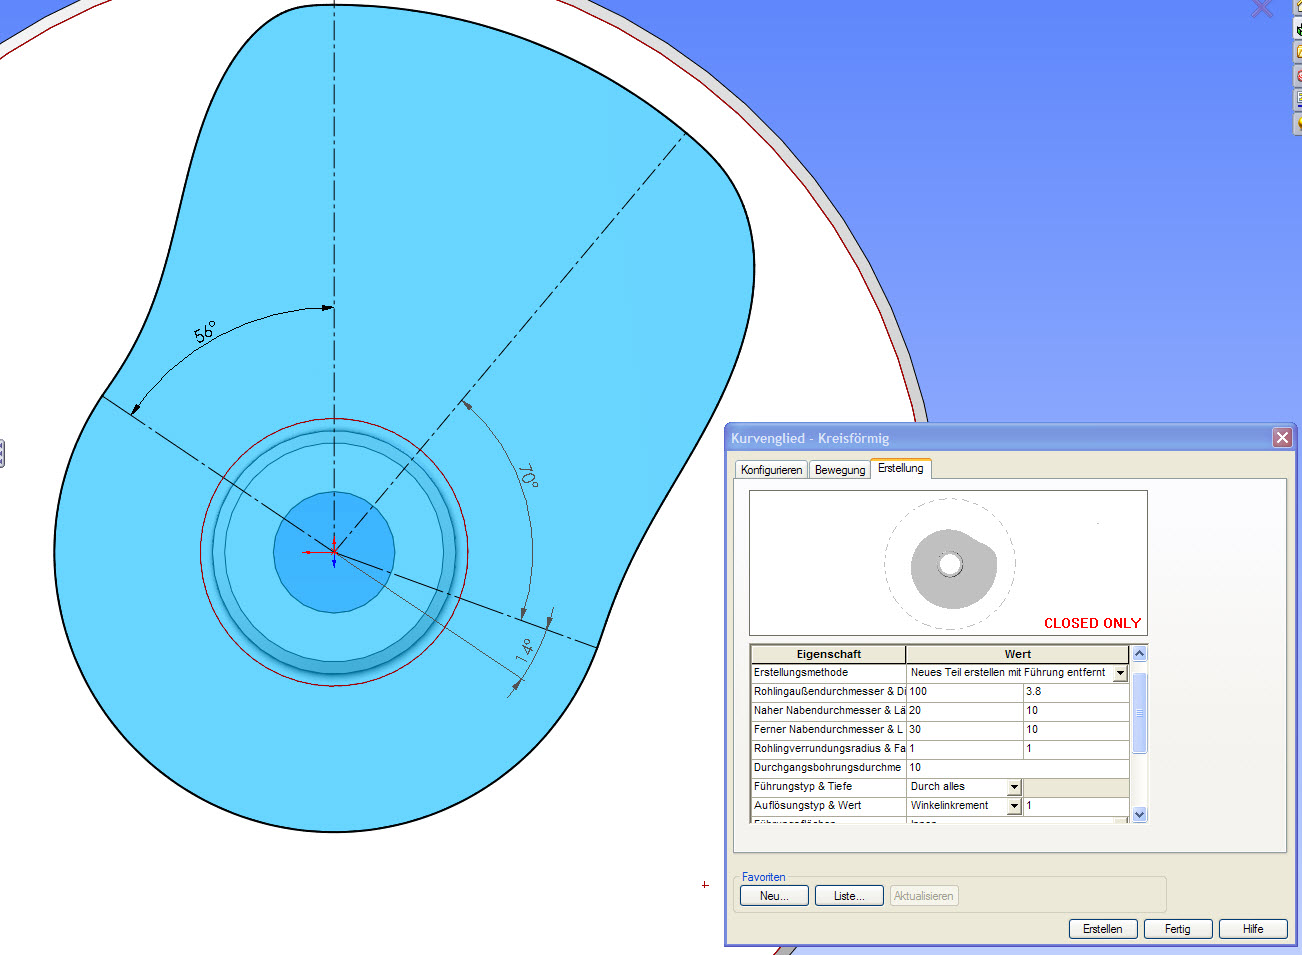This screenshot has height=955, width=1302.
Task: Click the Rohlingverrundungsradius second value field
Action: [x=1076, y=749]
